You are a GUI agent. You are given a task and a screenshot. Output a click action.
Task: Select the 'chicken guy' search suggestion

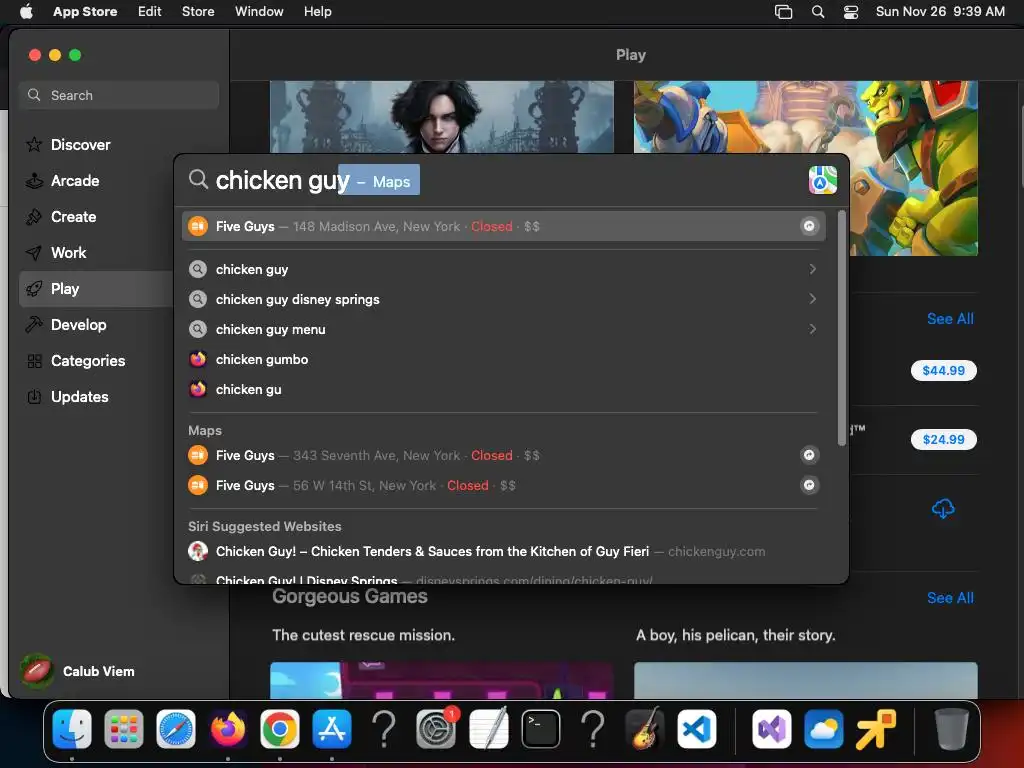504,269
